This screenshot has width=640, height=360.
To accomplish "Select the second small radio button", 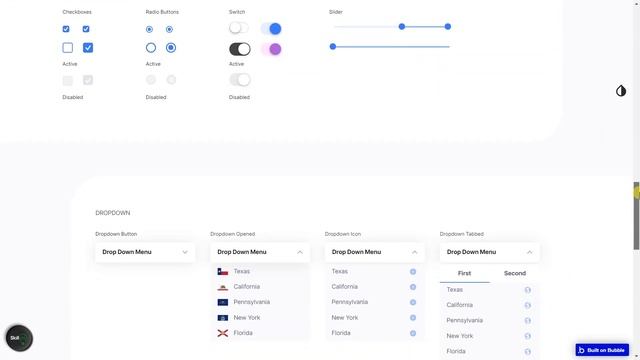I will [x=169, y=29].
